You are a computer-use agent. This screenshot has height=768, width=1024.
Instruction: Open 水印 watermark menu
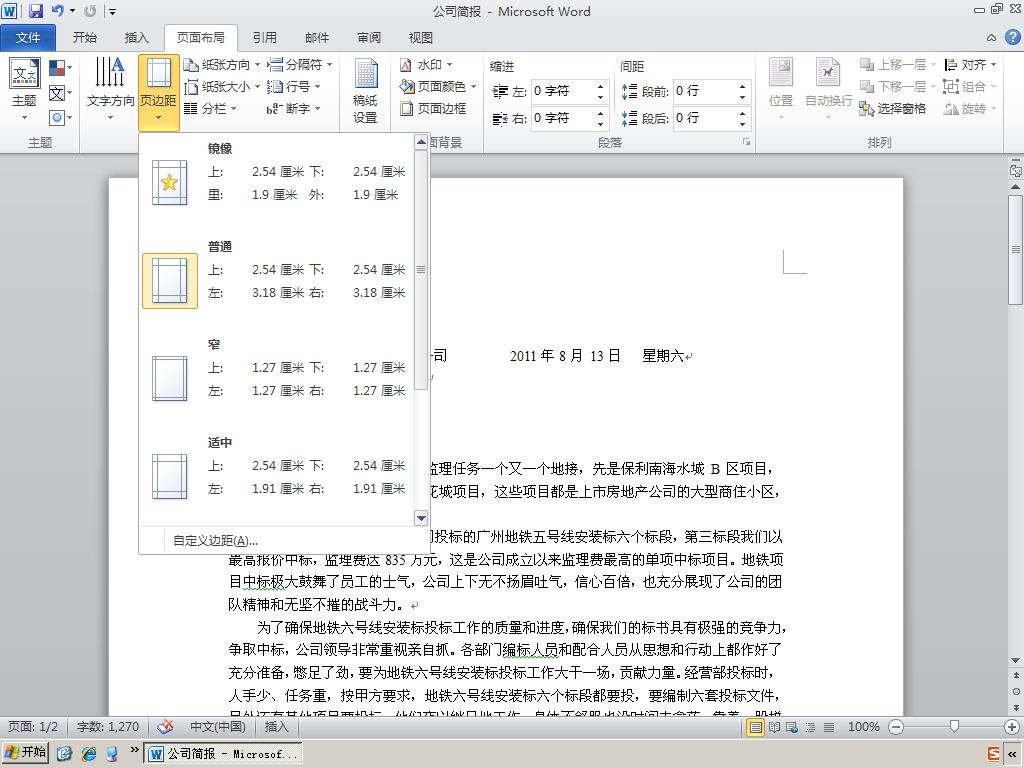tap(426, 65)
